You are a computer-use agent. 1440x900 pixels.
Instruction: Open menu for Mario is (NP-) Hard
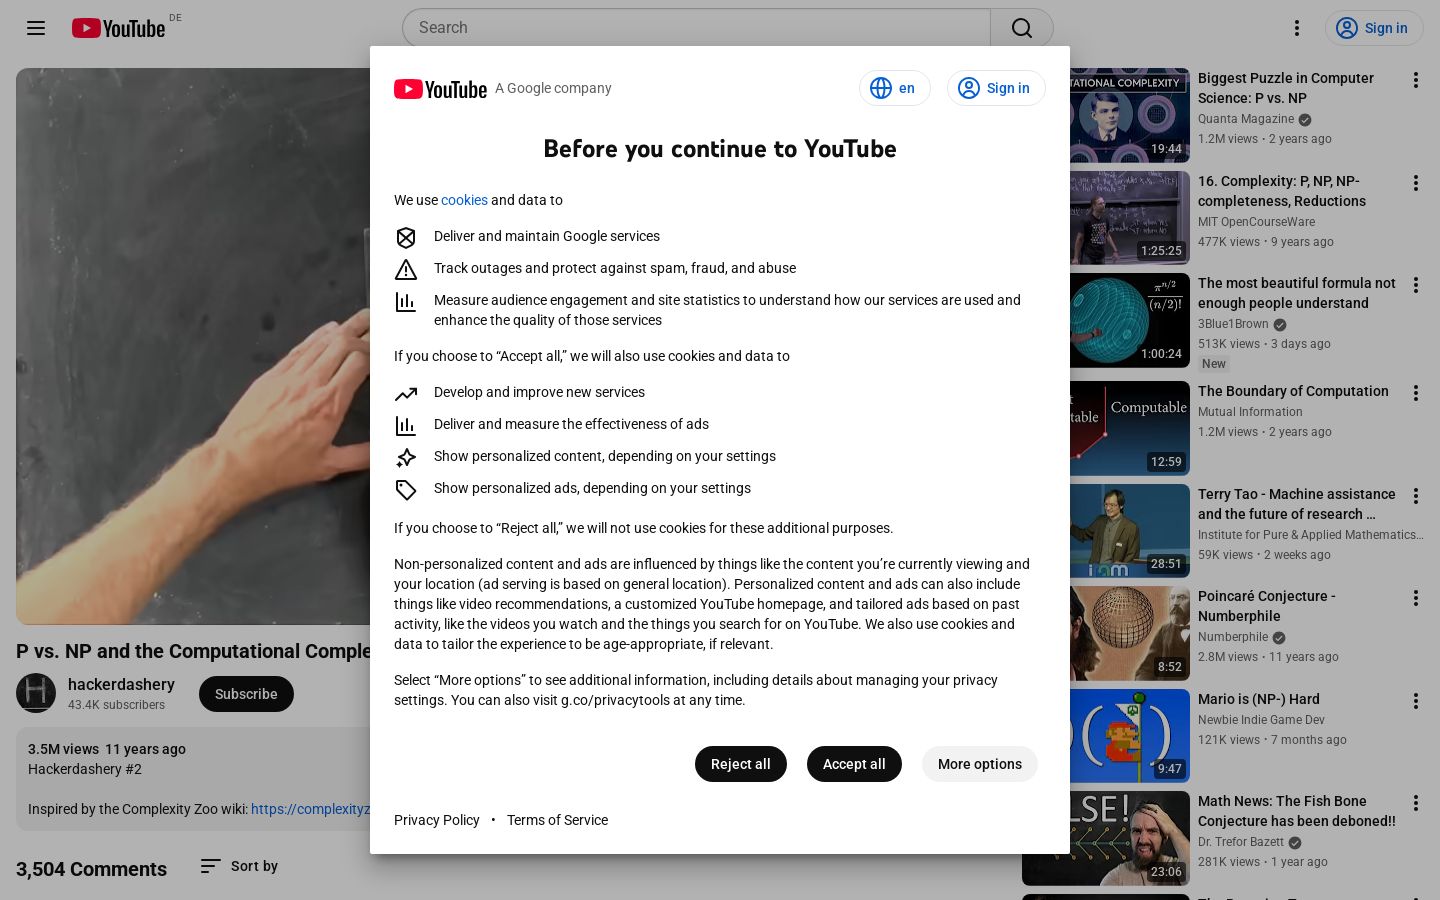(1415, 701)
